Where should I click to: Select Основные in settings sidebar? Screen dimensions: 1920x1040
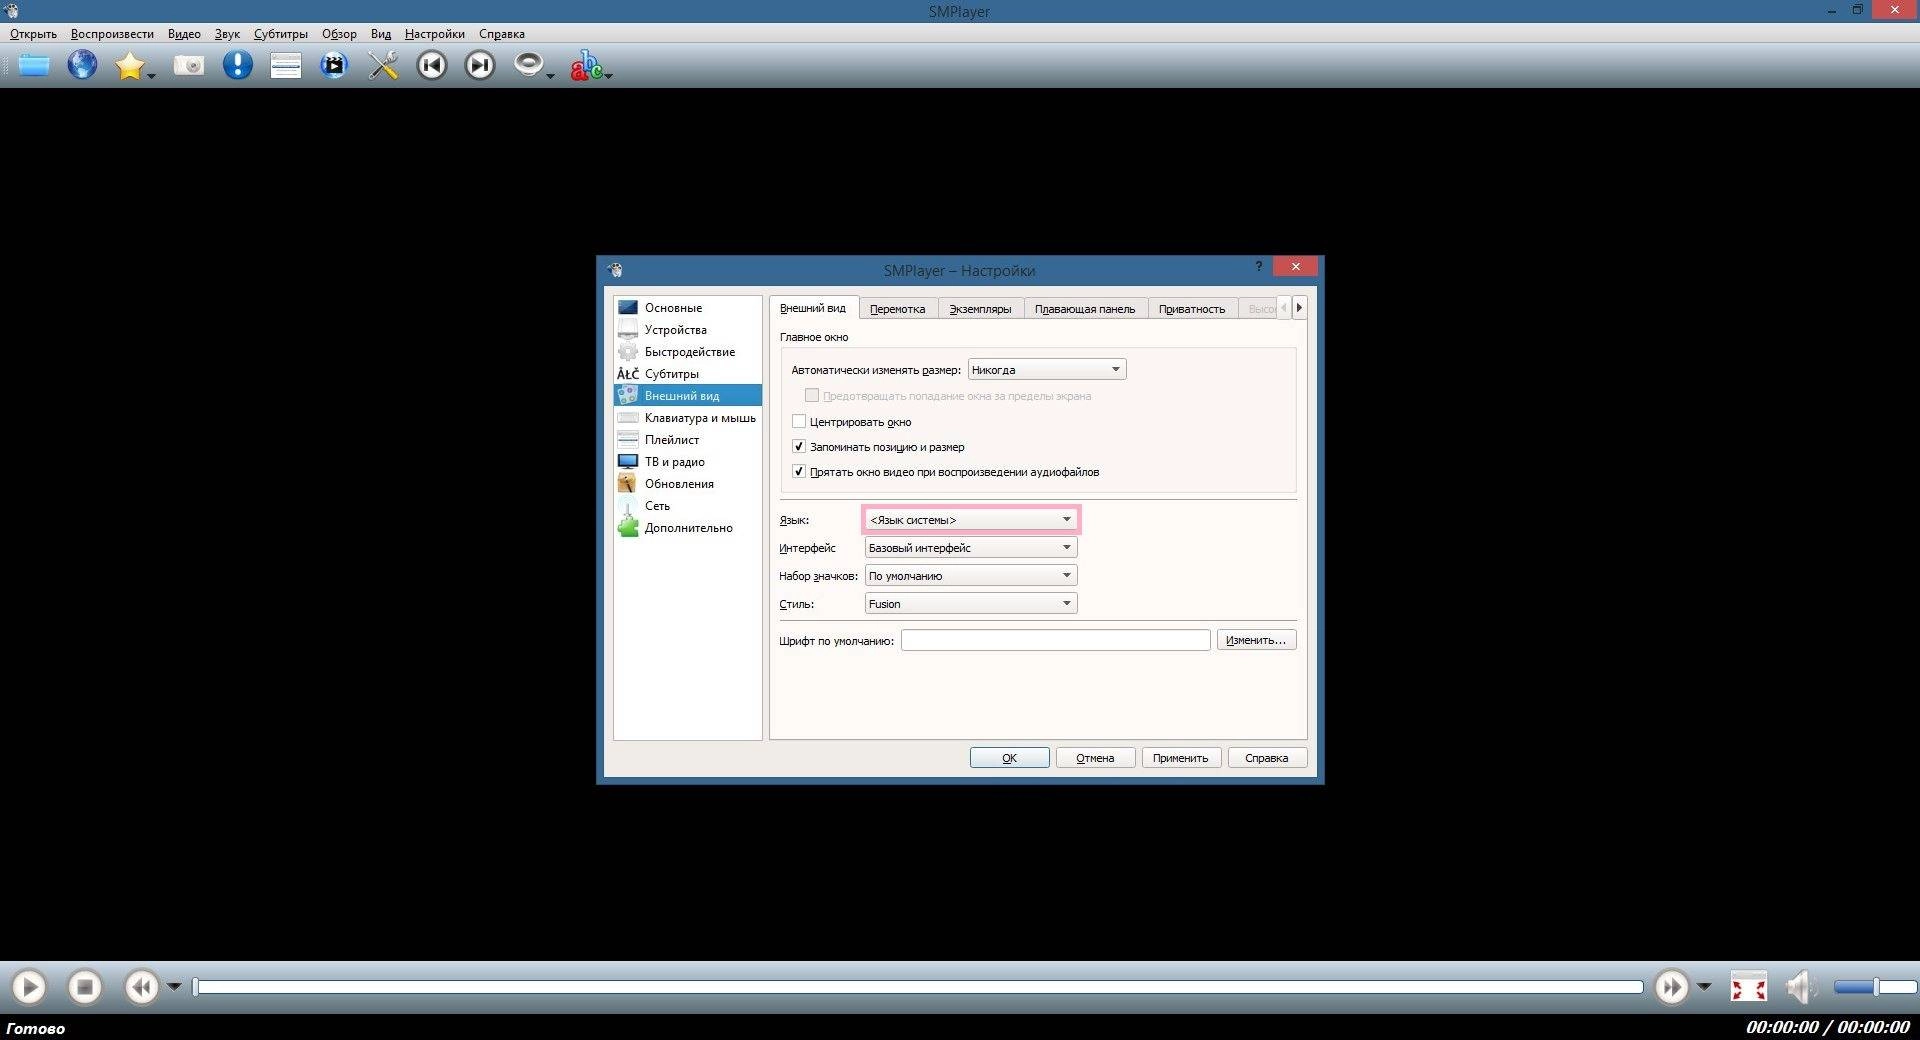point(688,308)
